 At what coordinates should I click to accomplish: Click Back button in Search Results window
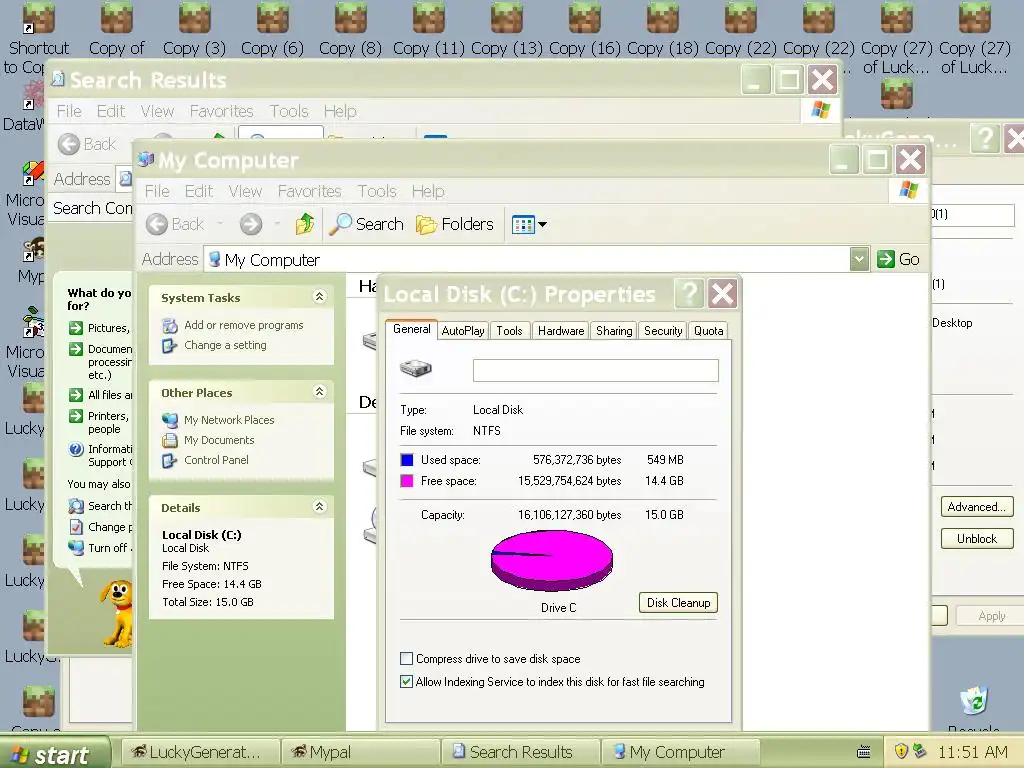click(x=88, y=144)
